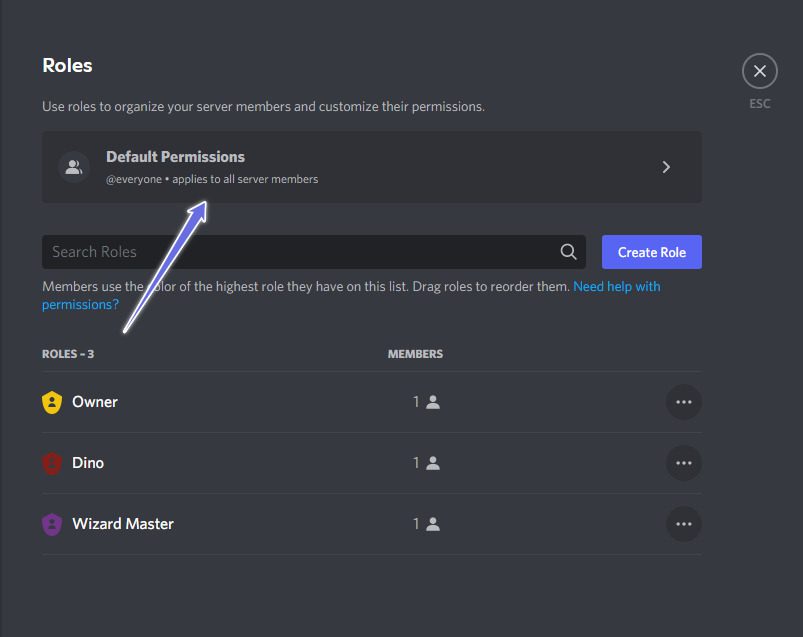Viewport: 803px width, 637px height.
Task: Open Default Permissions for @everyone
Action: point(372,167)
